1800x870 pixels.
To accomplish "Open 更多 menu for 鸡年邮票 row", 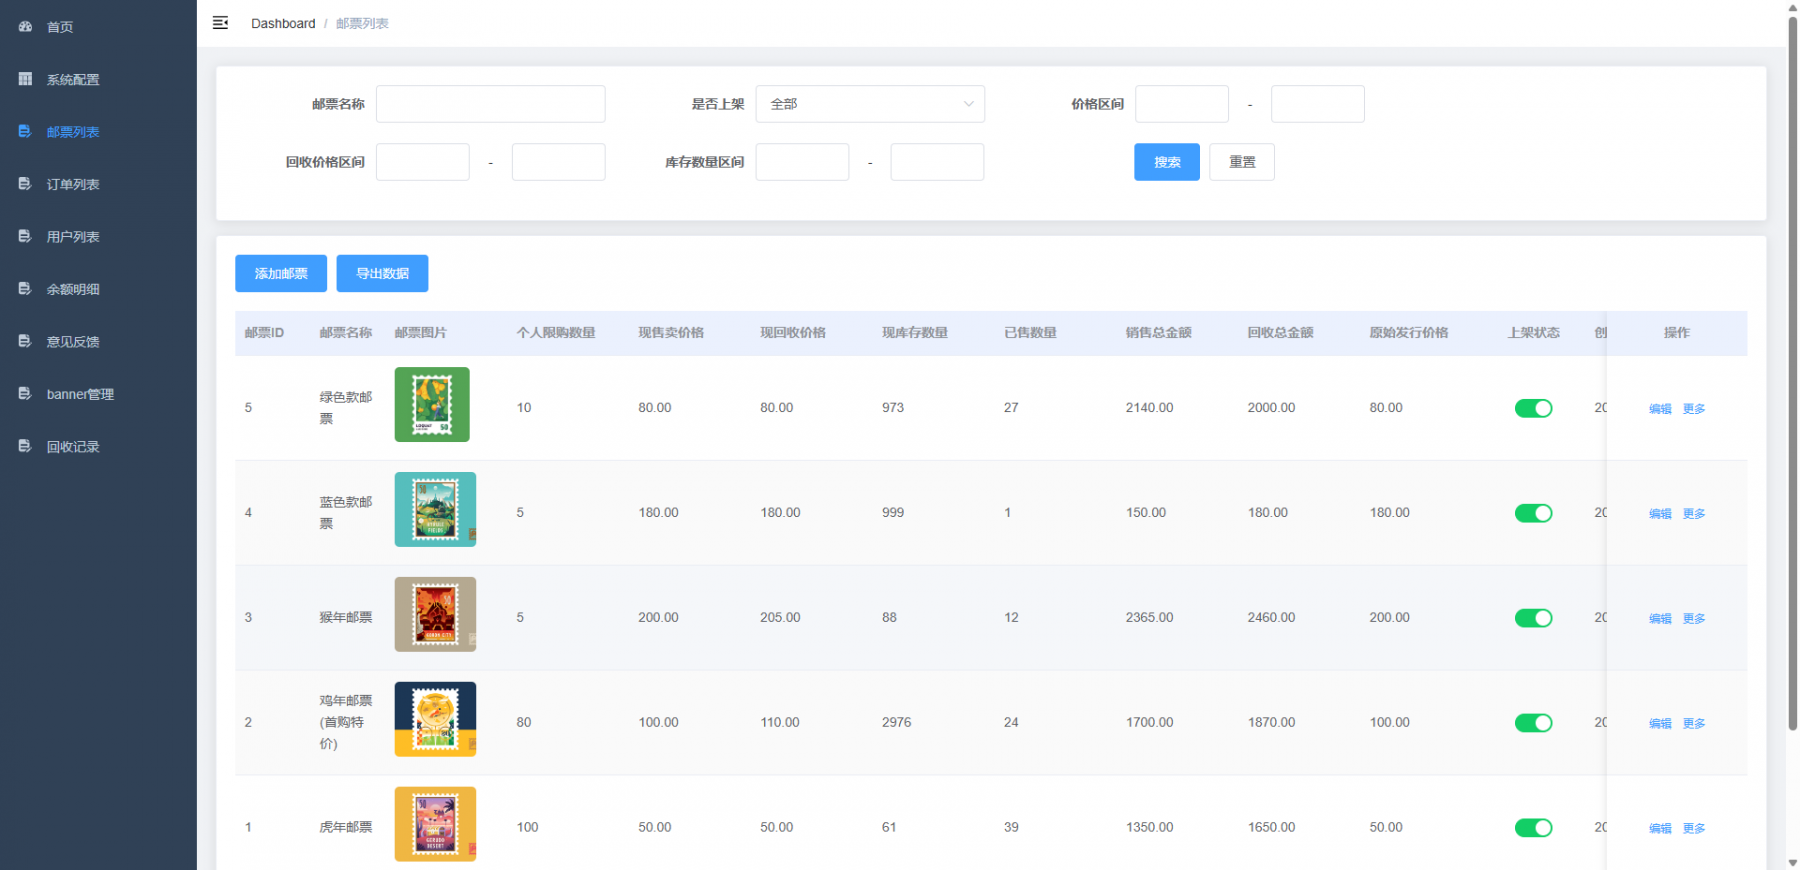I will point(1694,723).
